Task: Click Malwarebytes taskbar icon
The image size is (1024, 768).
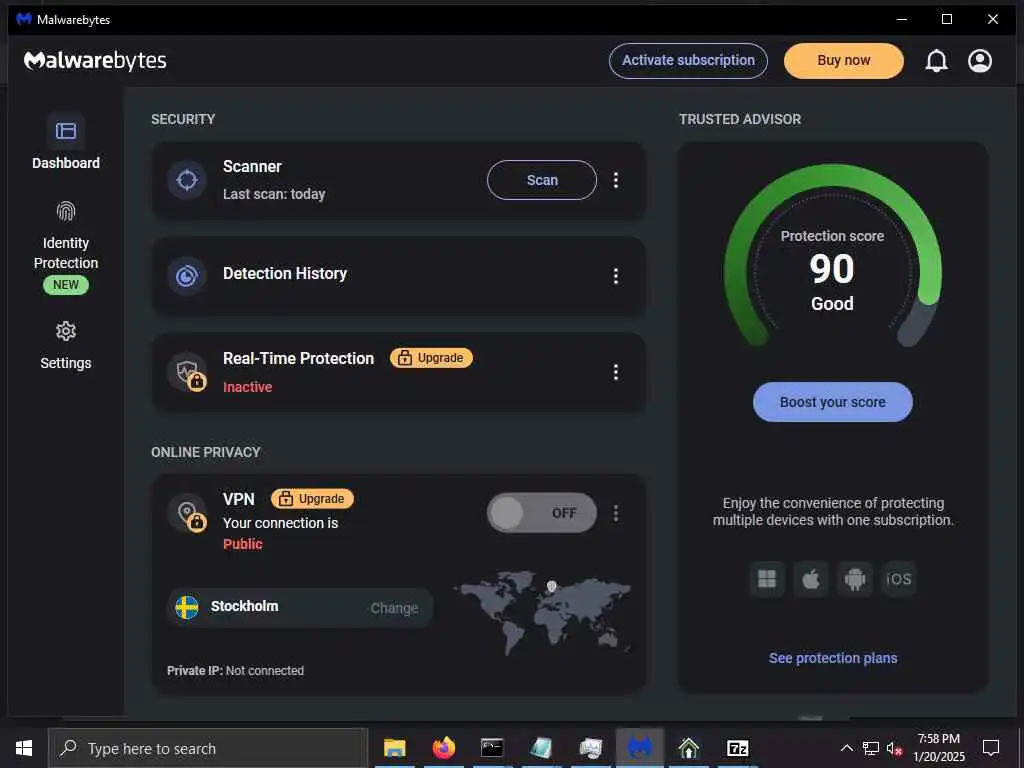Action: point(640,748)
